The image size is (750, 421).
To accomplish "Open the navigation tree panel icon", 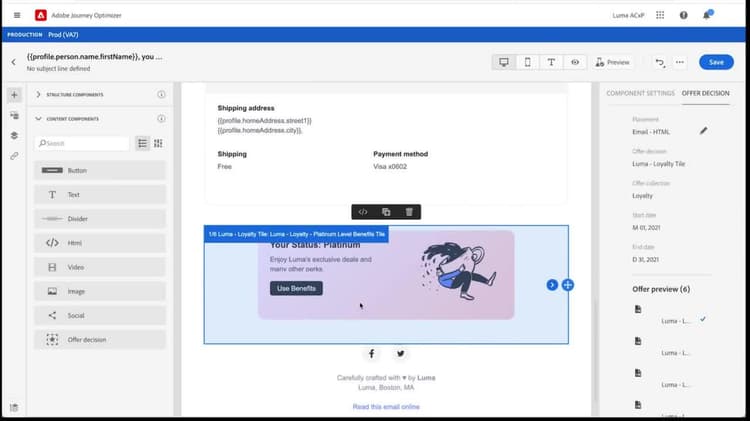I will point(14,115).
